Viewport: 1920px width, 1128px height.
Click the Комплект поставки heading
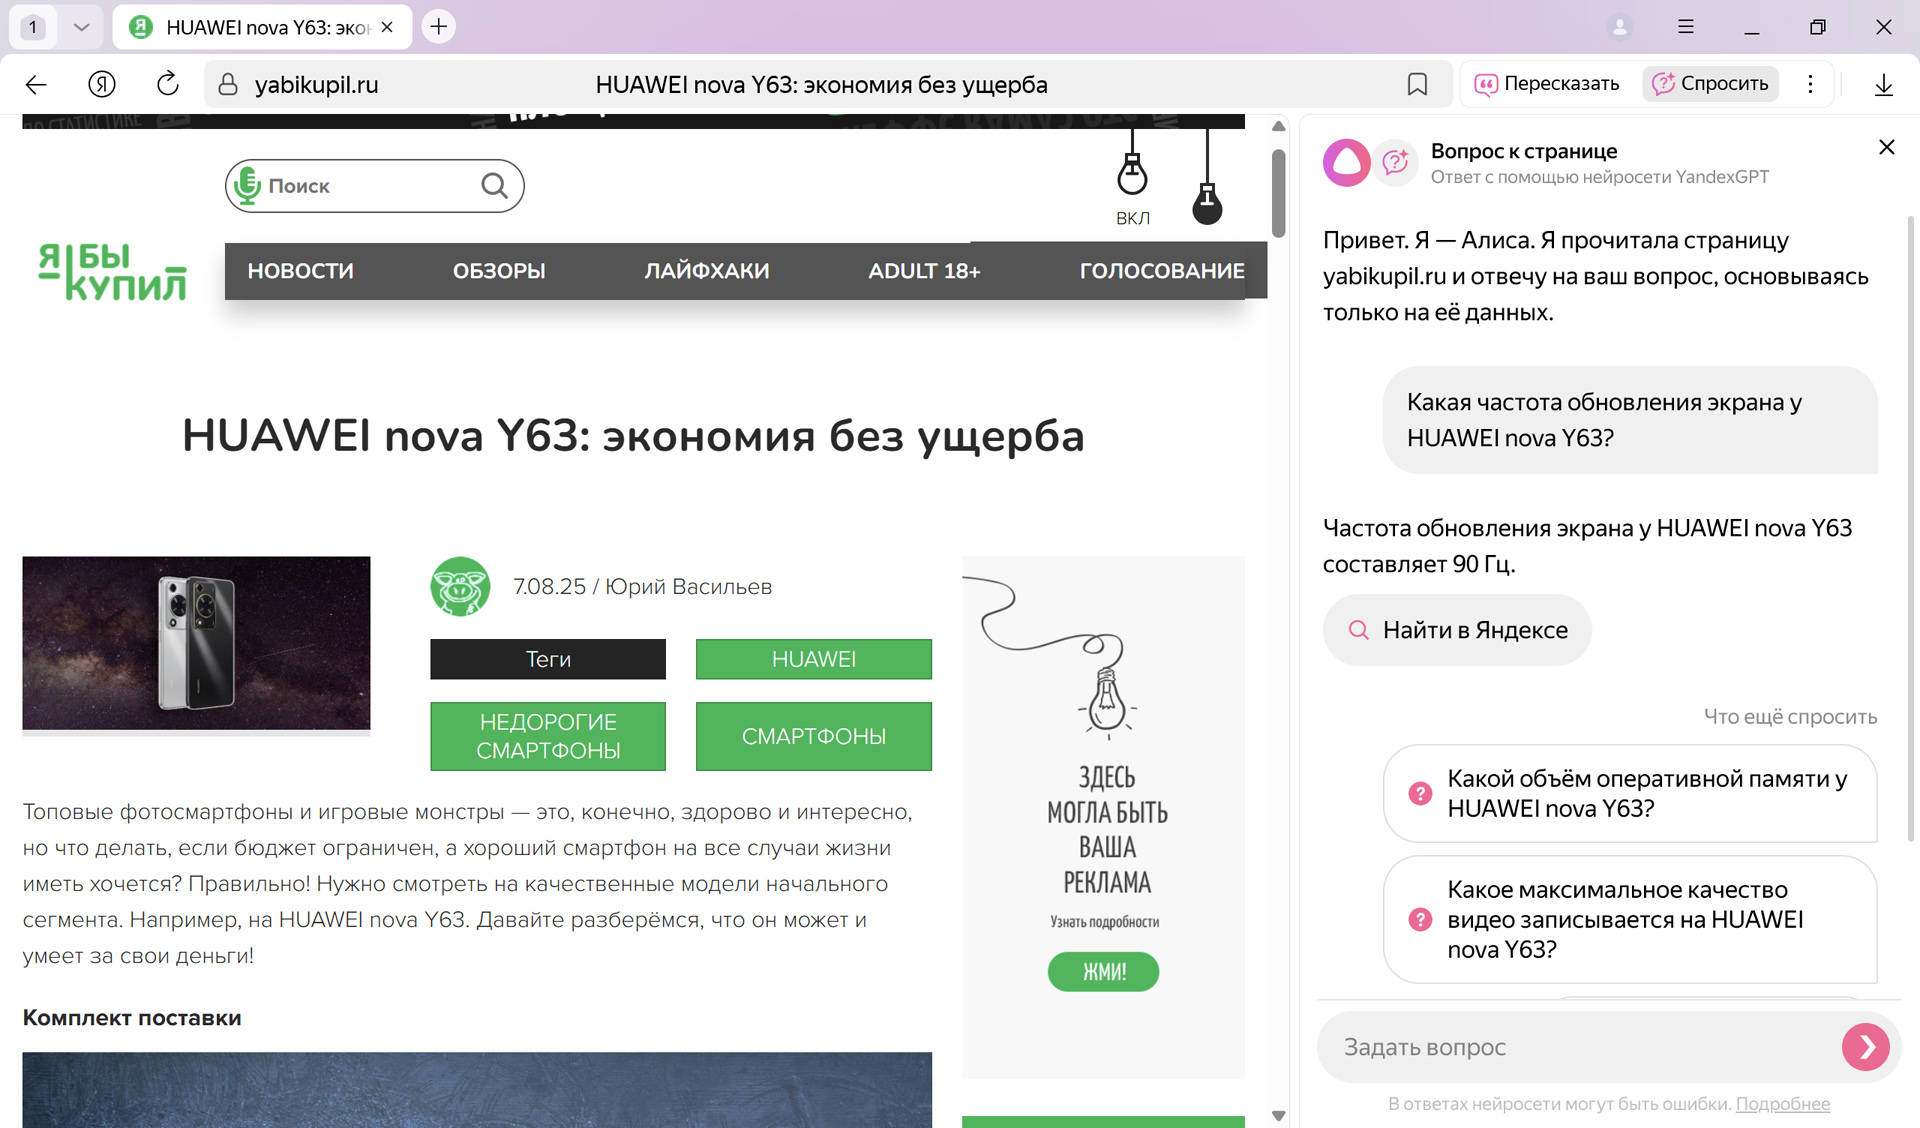[x=132, y=1018]
